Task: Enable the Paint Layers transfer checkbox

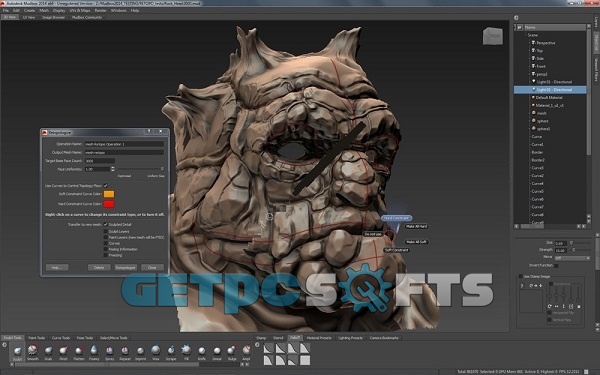Action: tap(106, 237)
